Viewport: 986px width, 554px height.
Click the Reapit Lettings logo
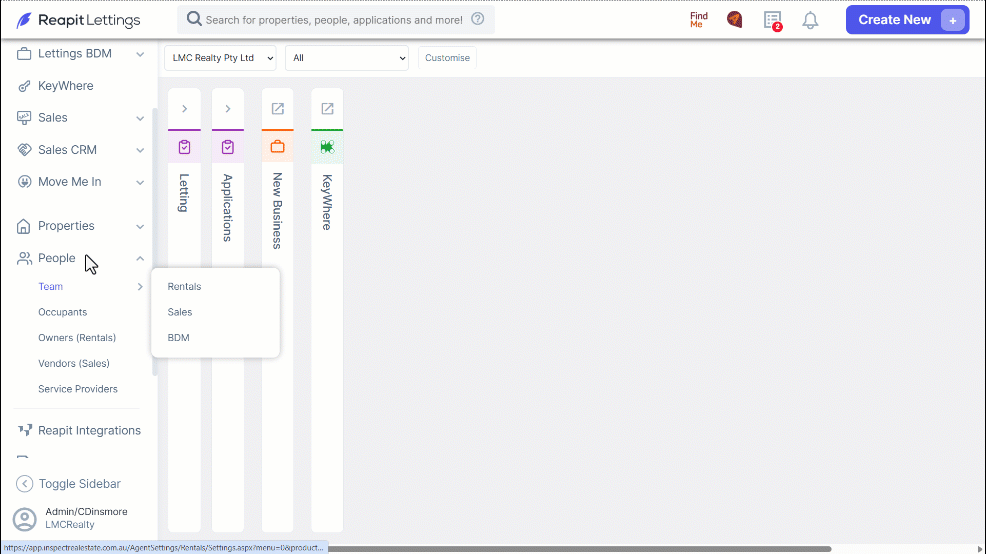point(79,20)
